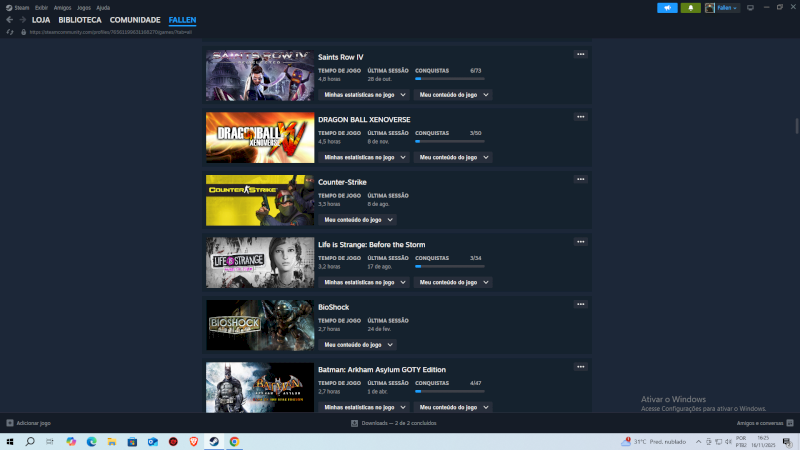Go to the COMUNIDADE tab
This screenshot has width=800, height=450.
coord(135,20)
